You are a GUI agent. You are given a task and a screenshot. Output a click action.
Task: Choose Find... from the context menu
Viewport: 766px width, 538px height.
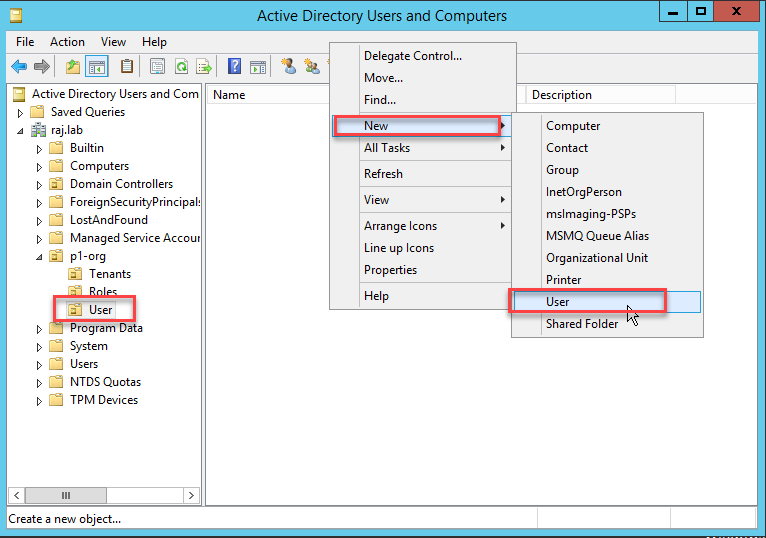(423, 100)
